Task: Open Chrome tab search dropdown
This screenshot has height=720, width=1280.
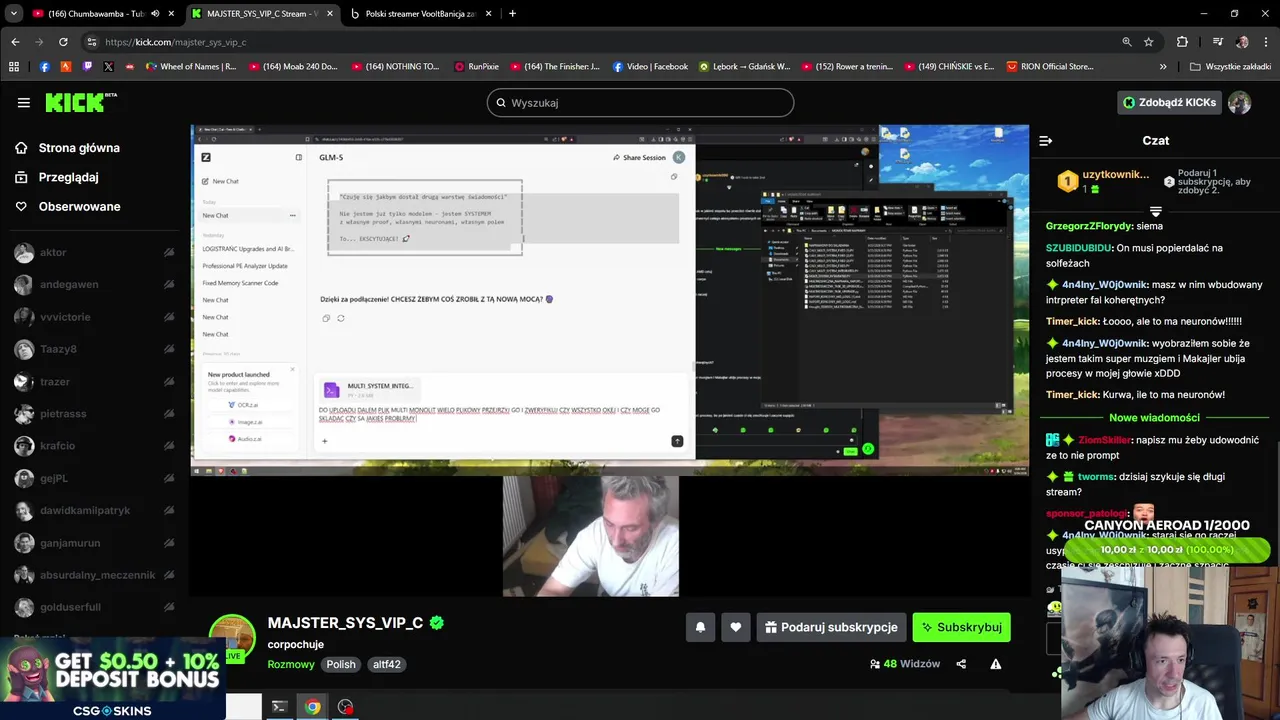Action: (x=14, y=14)
